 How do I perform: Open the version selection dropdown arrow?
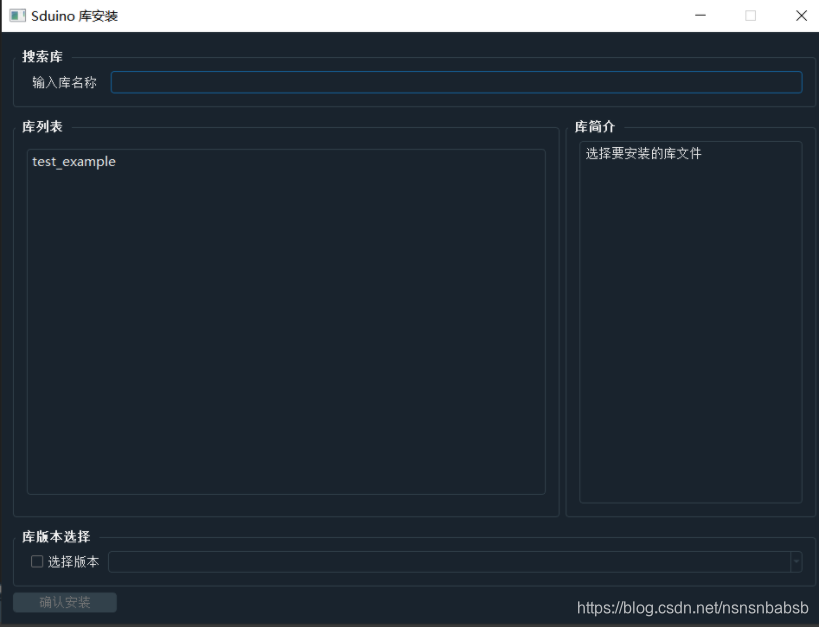coord(795,561)
